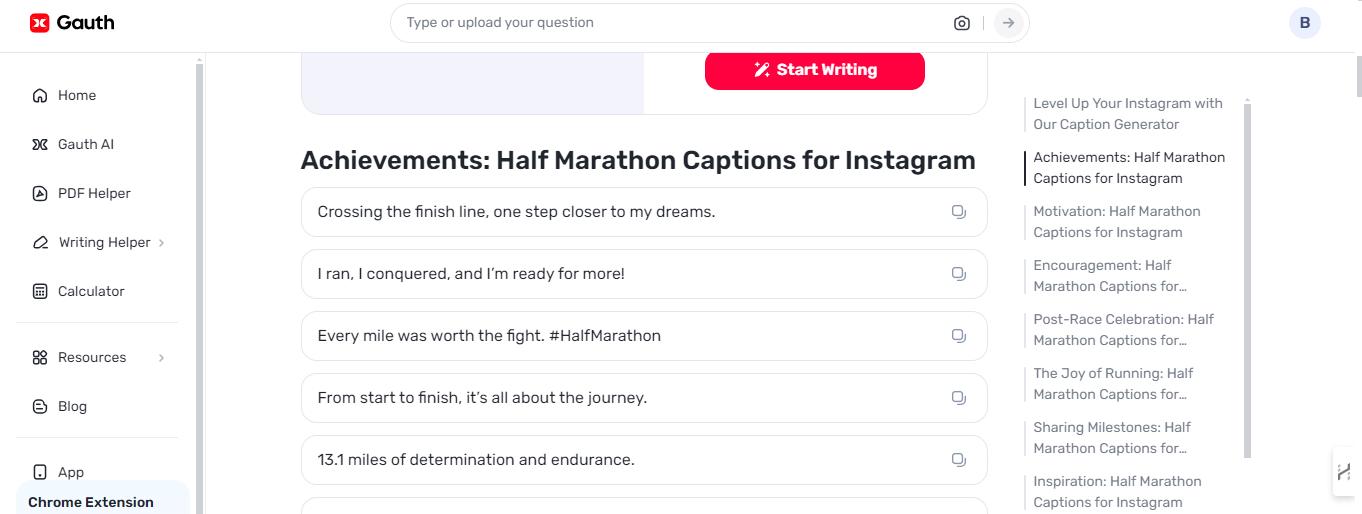This screenshot has height=514, width=1362.
Task: Expand the Resources submenu
Action: tap(161, 357)
